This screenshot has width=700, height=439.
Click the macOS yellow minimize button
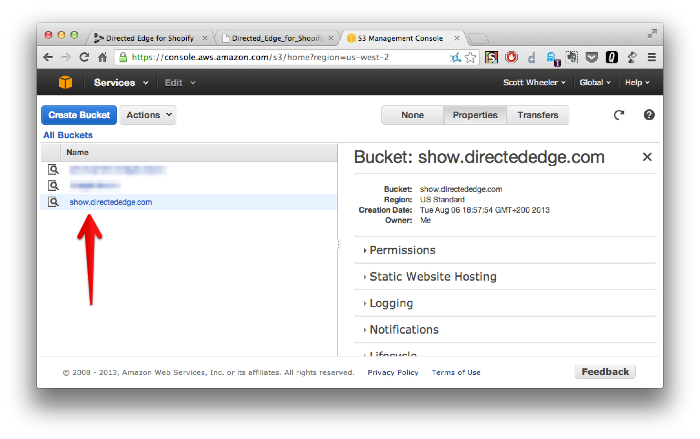click(x=62, y=35)
